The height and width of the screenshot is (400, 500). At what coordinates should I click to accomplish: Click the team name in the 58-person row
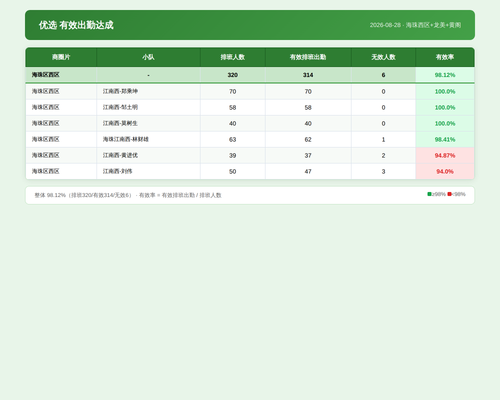pos(120,107)
